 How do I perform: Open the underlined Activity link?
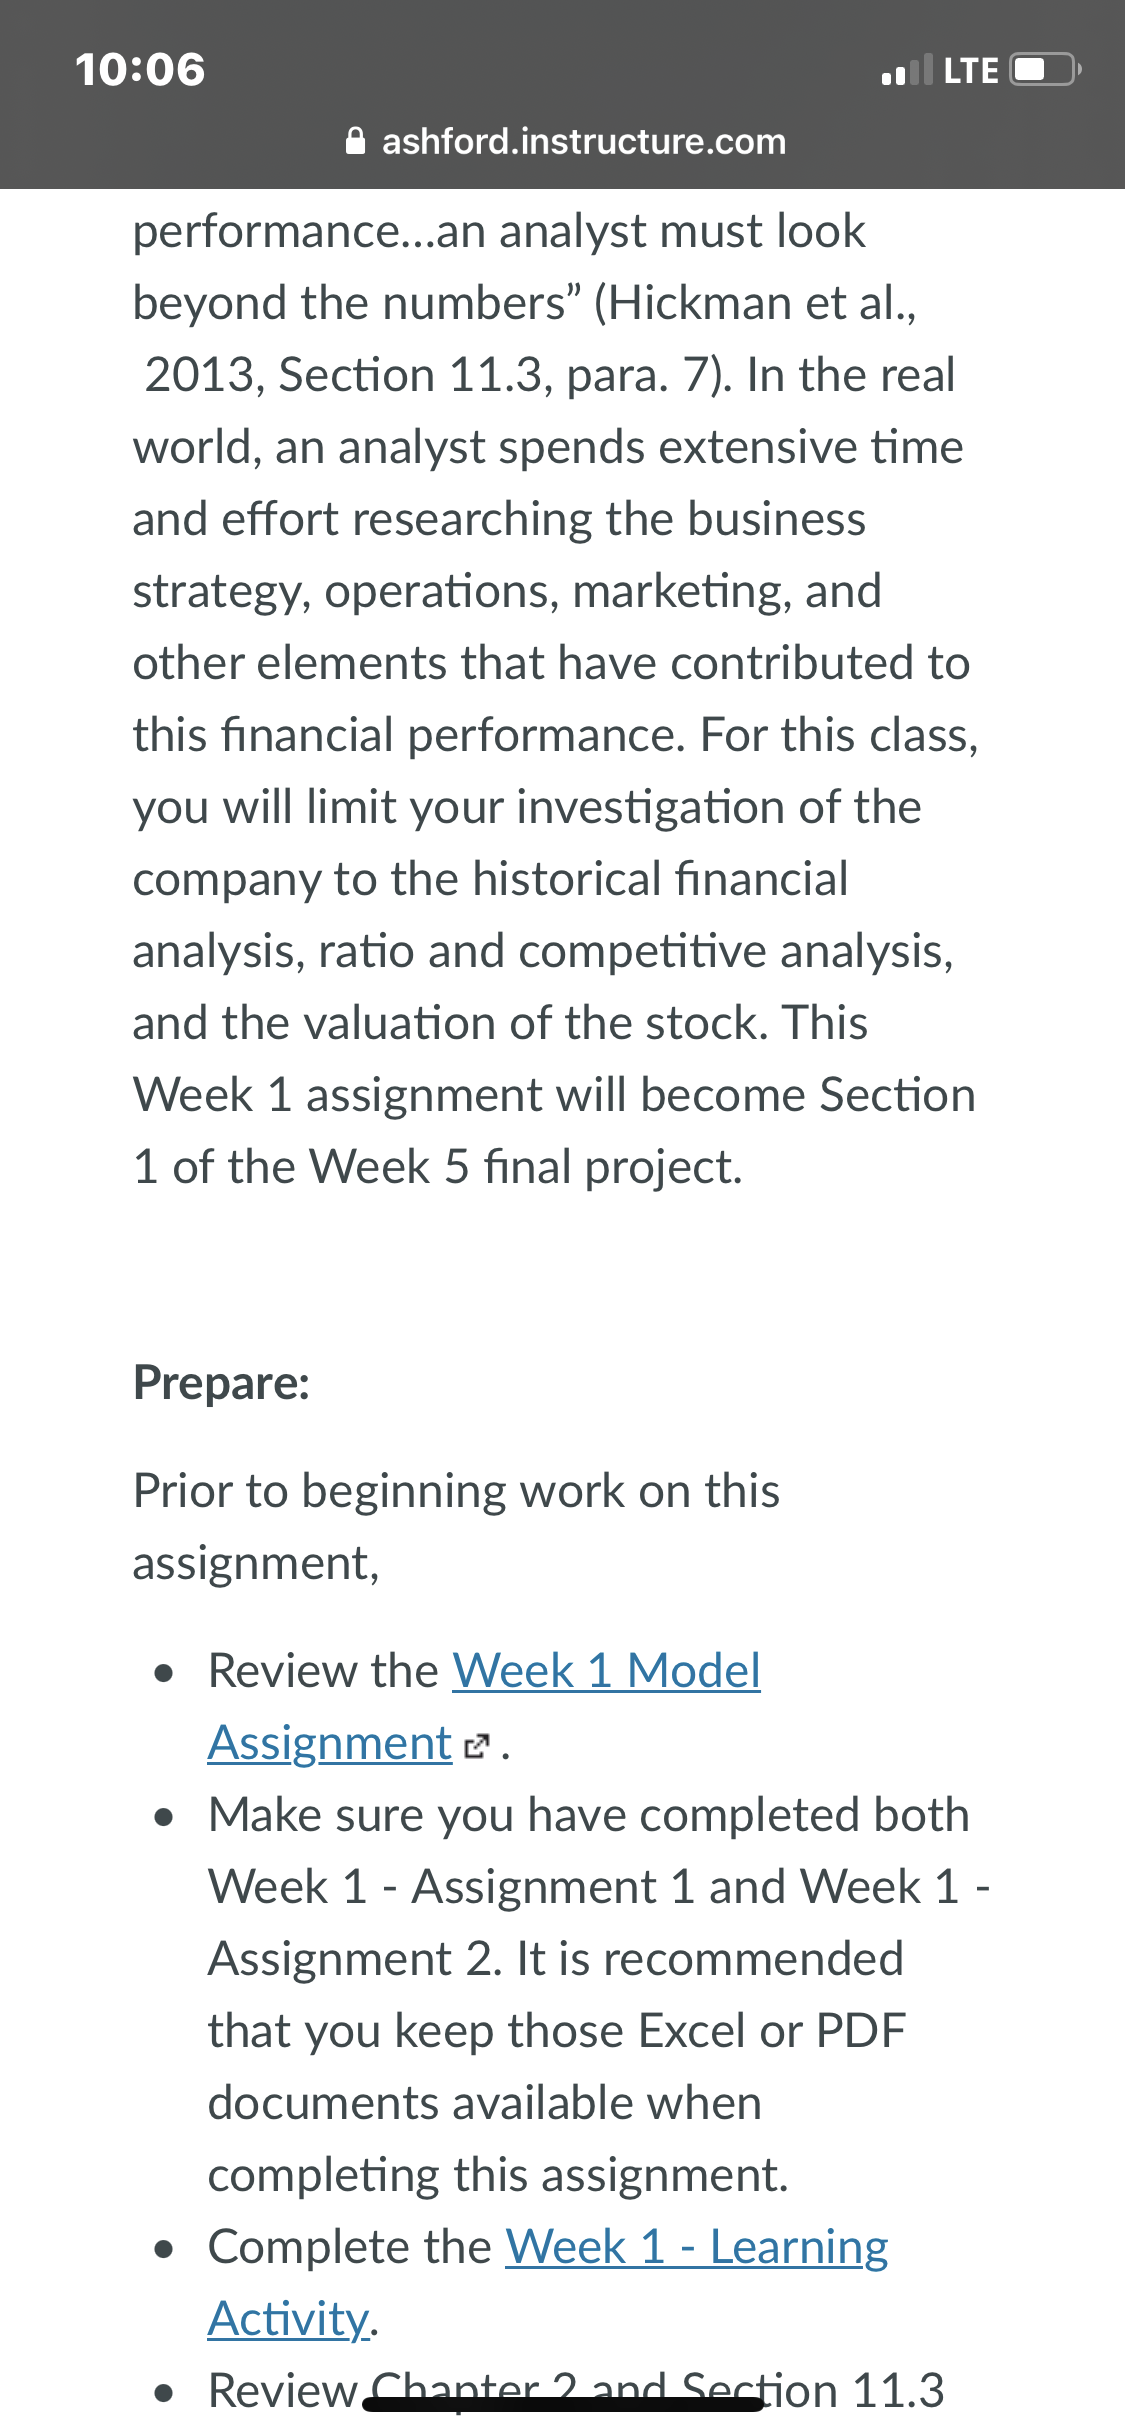pyautogui.click(x=289, y=2318)
